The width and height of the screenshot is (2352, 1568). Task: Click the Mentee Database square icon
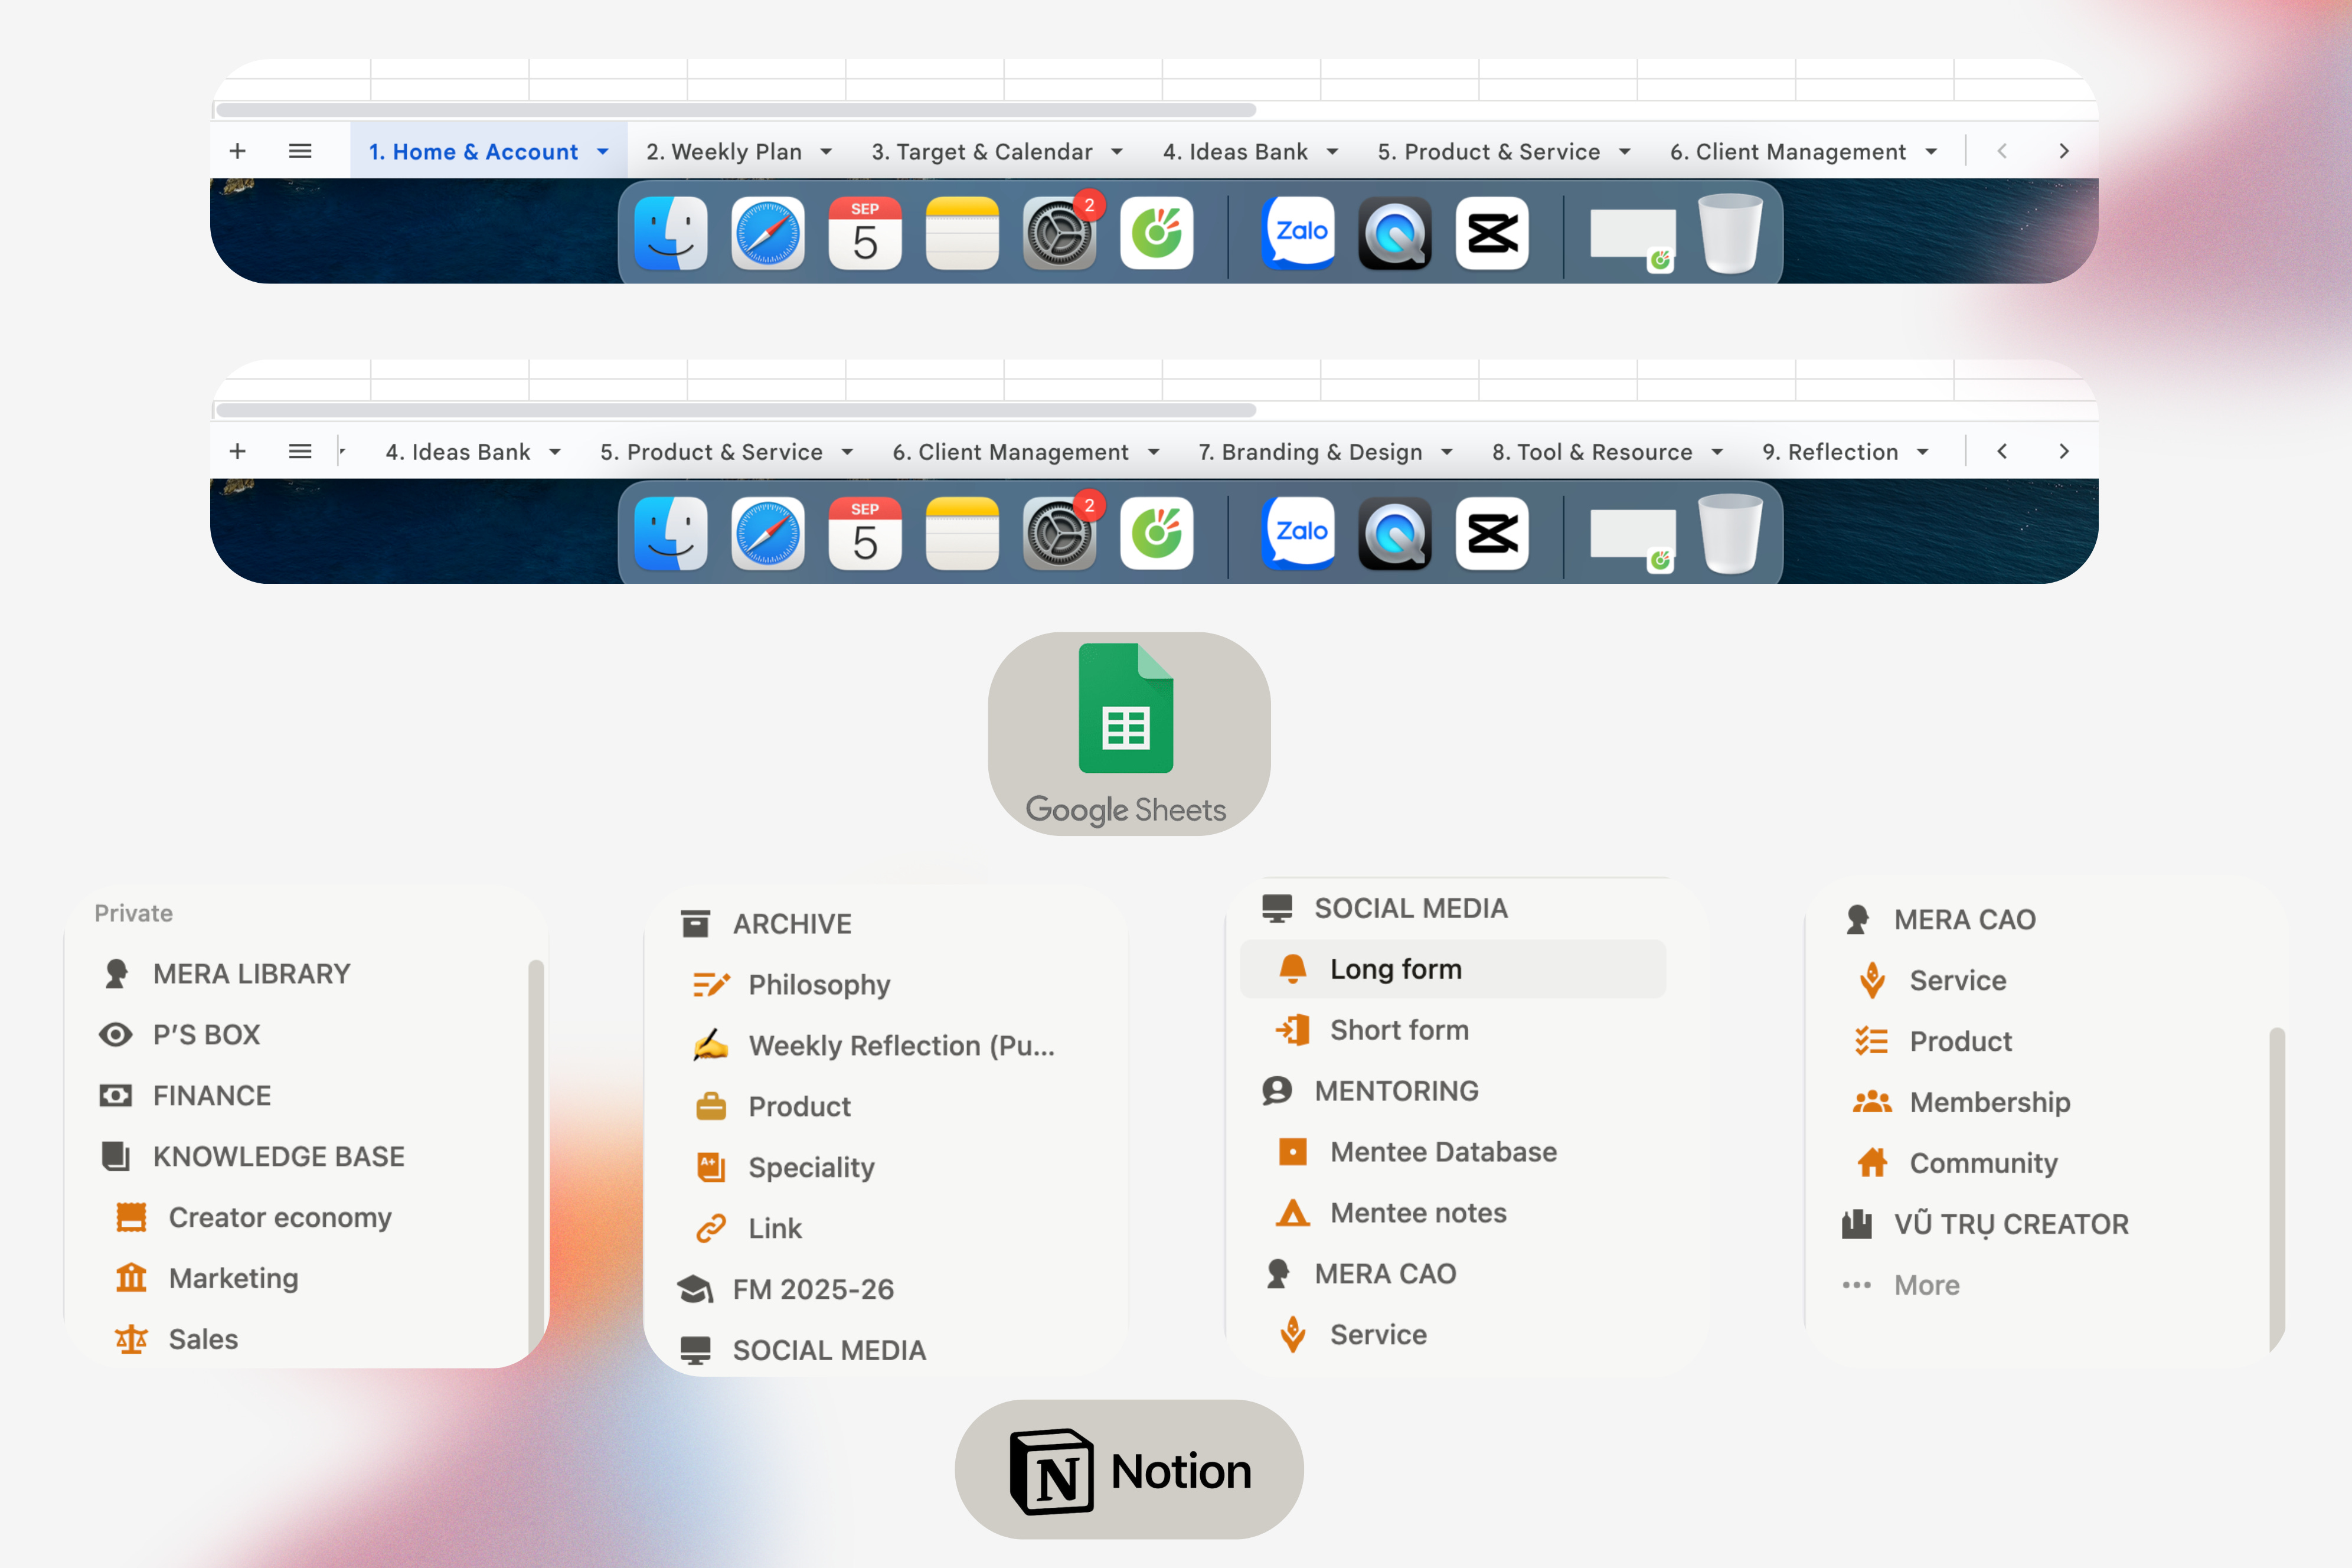click(x=1292, y=1151)
